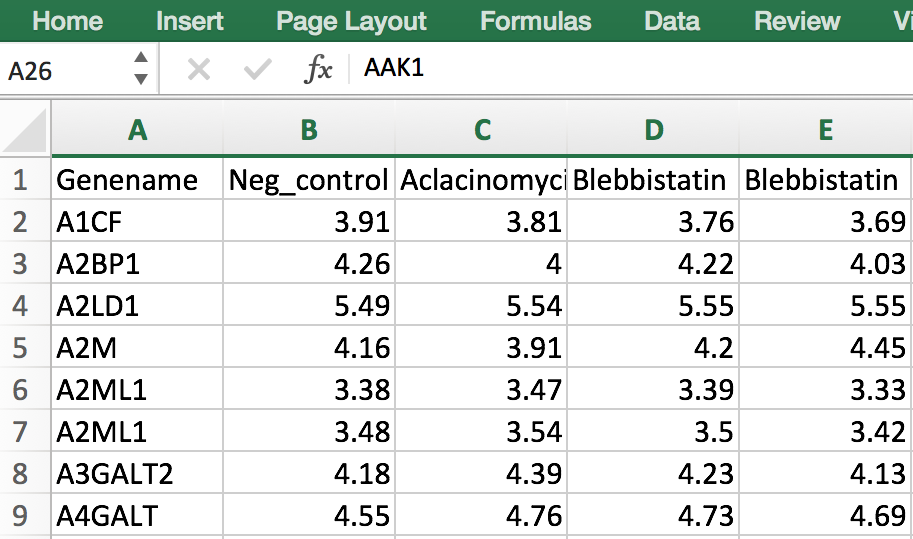The image size is (913, 539).
Task: Select column C header
Action: click(x=482, y=130)
